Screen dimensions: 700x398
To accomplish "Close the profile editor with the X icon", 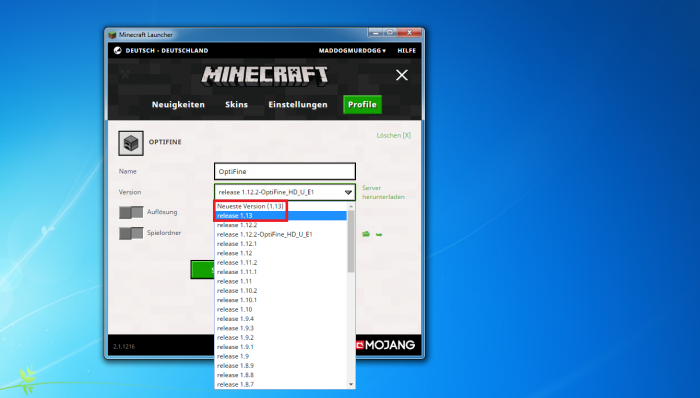I will coord(402,75).
